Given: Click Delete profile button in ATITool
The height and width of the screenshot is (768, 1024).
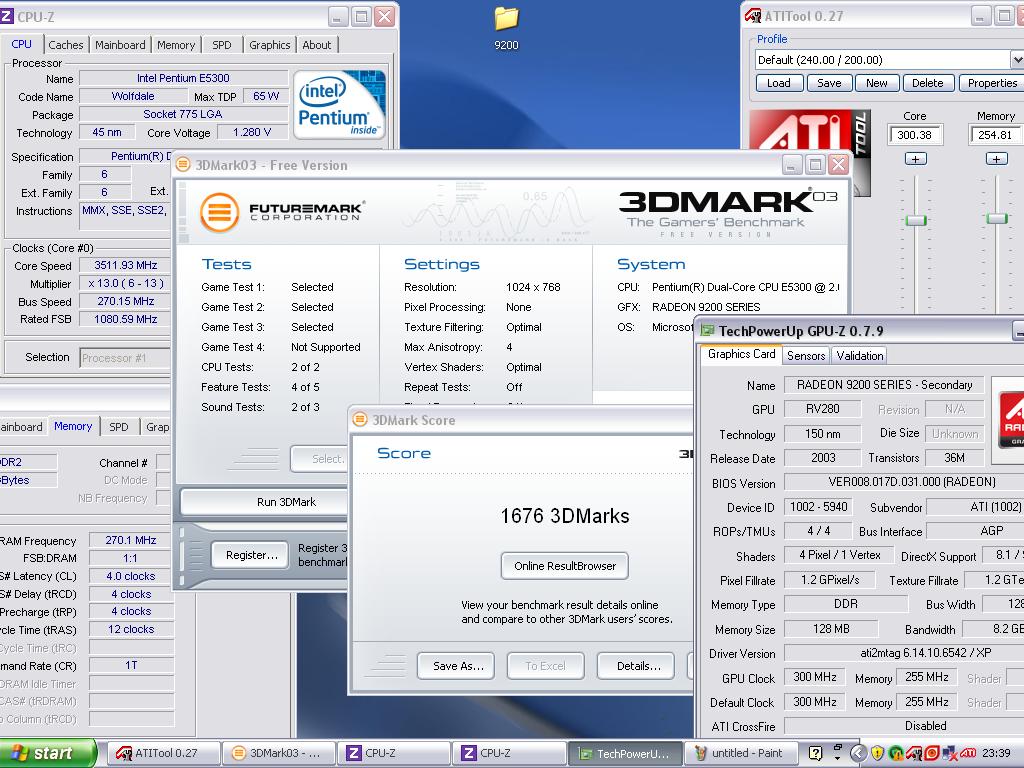Looking at the screenshot, I should pos(927,83).
